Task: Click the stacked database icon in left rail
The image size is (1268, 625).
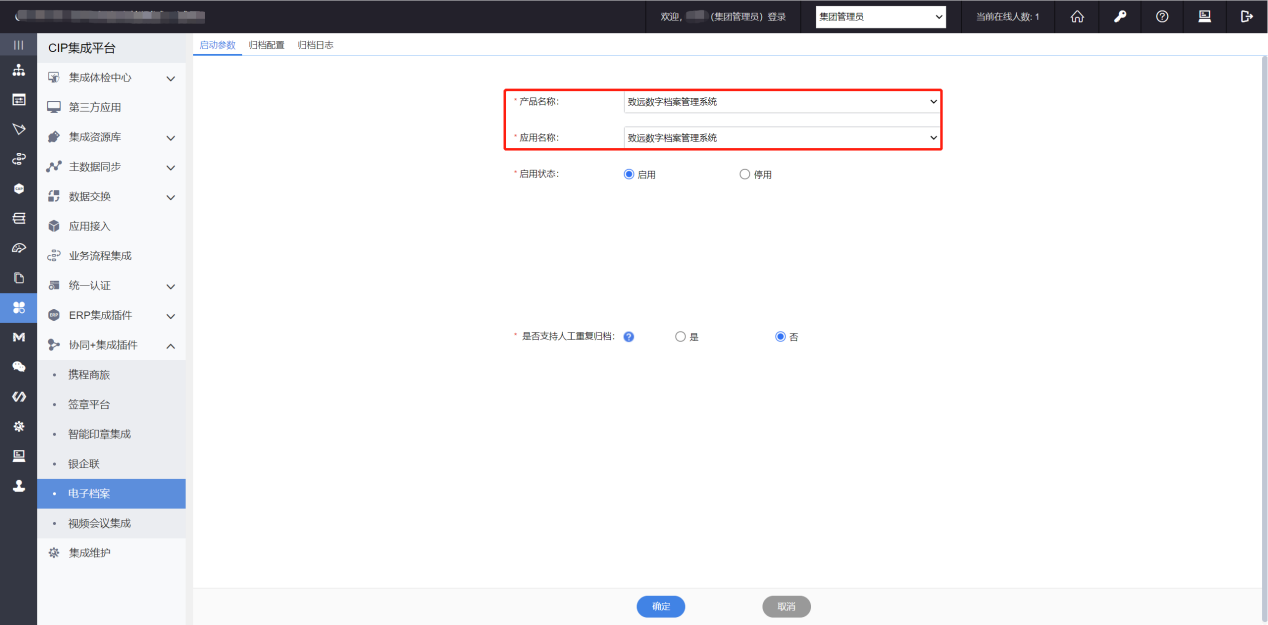Action: pyautogui.click(x=18, y=218)
